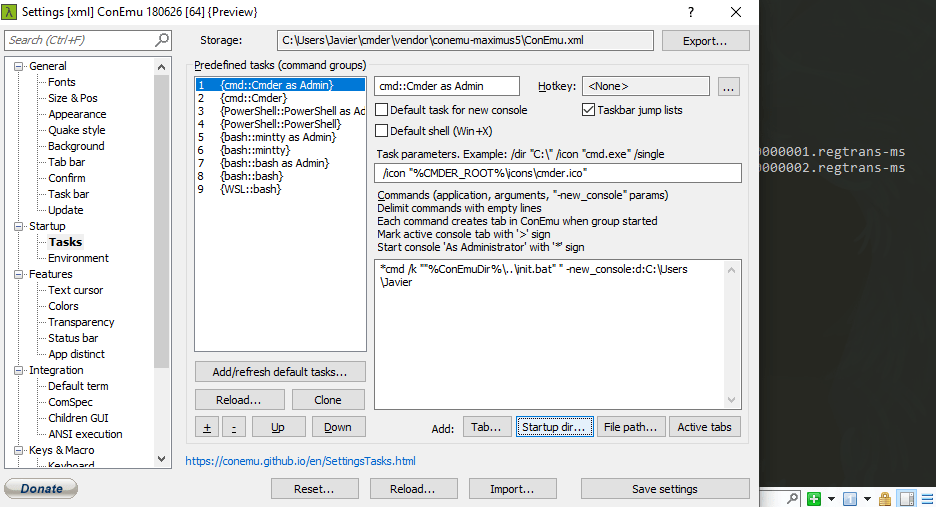Screen dimensions: 936x507
Task: Click the Active tabs button
Action: pos(704,427)
